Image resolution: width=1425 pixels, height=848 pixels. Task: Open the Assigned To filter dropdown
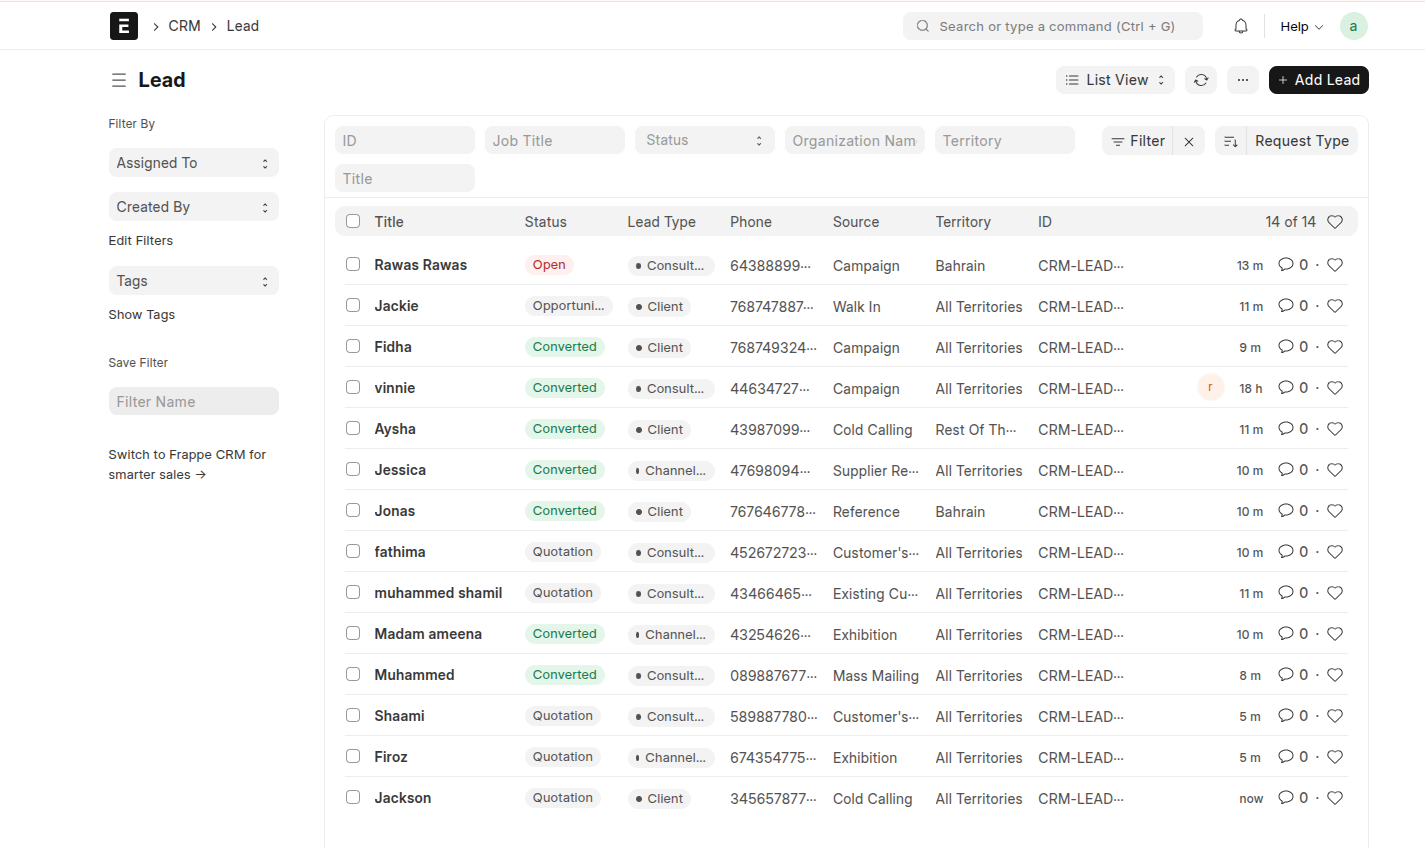[x=193, y=163]
